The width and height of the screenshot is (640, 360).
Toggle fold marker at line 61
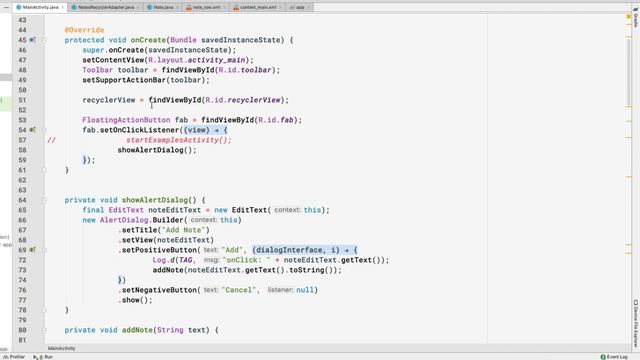click(x=44, y=170)
